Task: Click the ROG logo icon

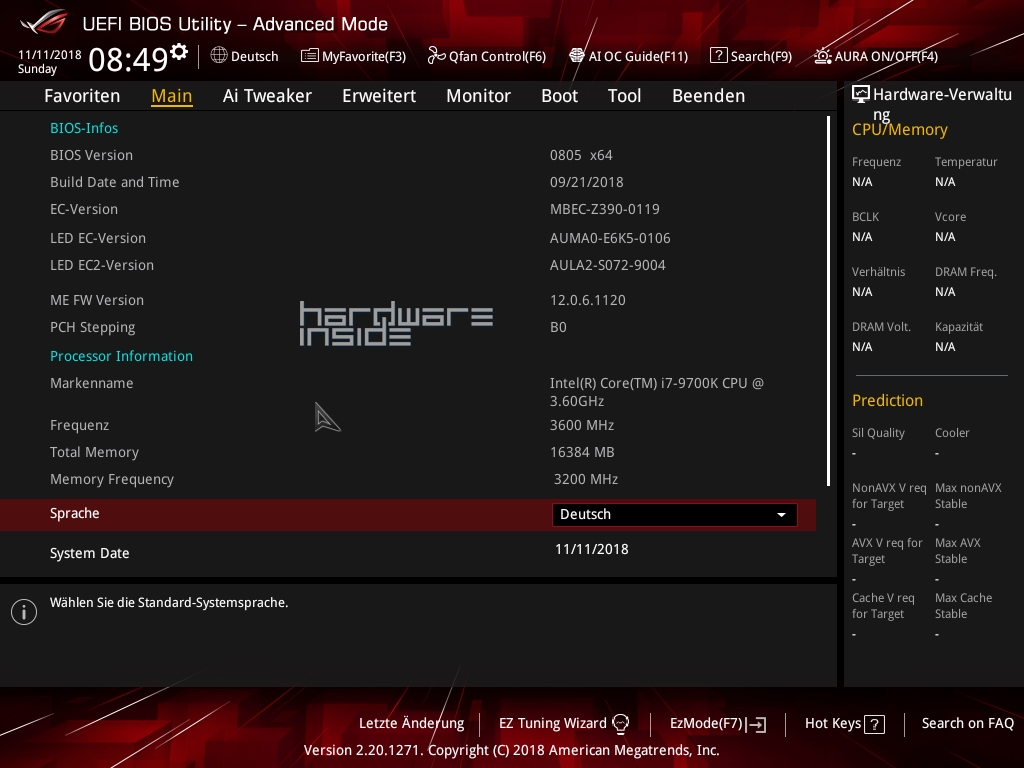Action: pos(43,22)
